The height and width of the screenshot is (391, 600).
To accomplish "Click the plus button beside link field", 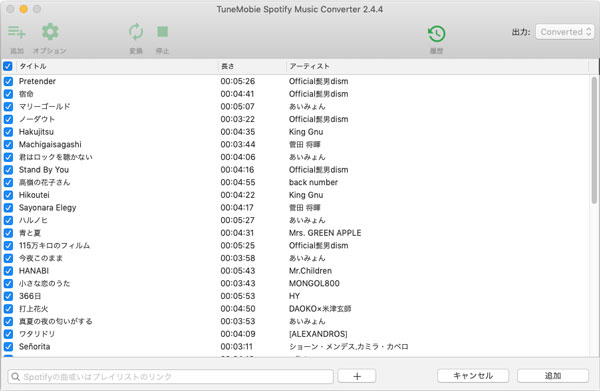I will pyautogui.click(x=357, y=376).
